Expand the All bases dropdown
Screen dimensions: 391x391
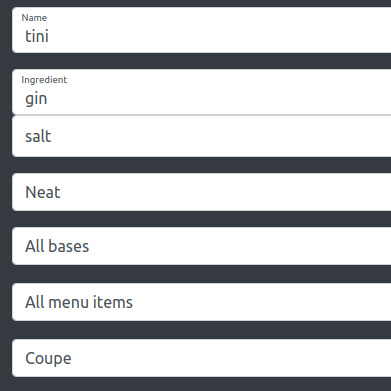pos(201,246)
